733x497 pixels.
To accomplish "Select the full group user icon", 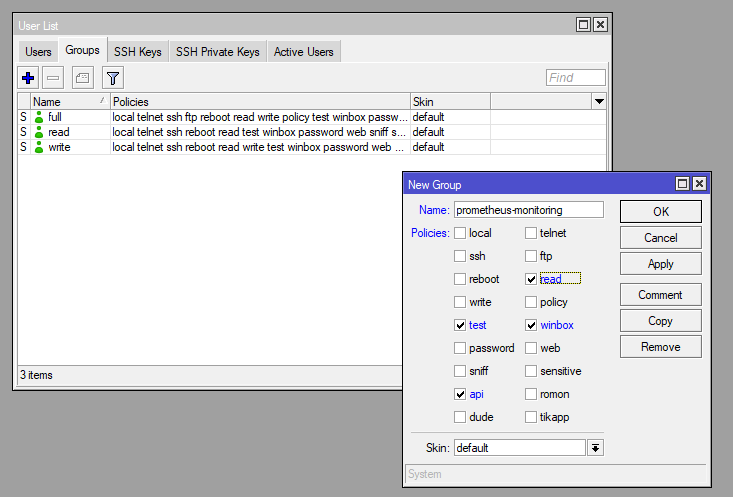I will tap(39, 117).
